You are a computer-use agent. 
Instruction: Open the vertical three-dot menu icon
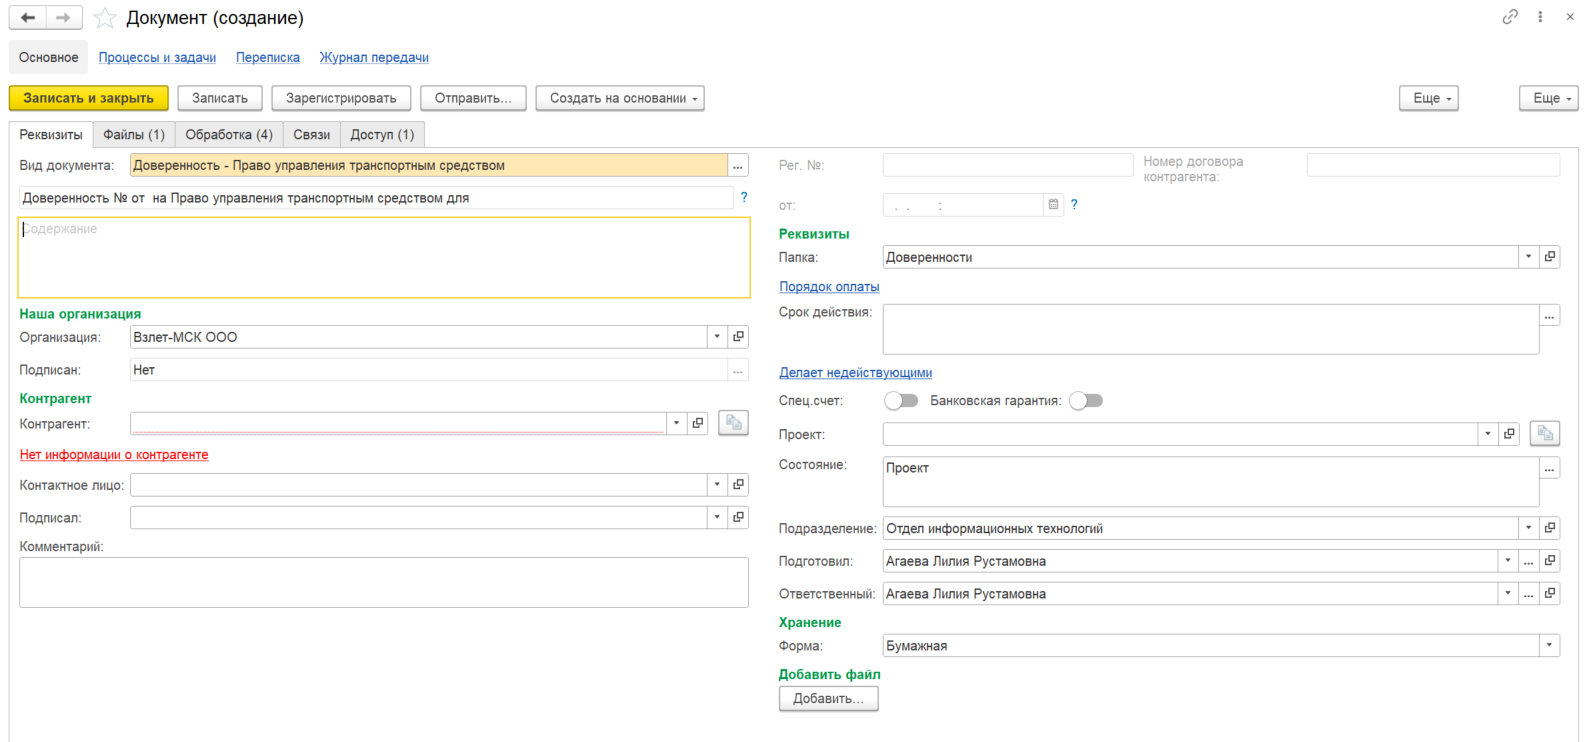[x=1540, y=16]
